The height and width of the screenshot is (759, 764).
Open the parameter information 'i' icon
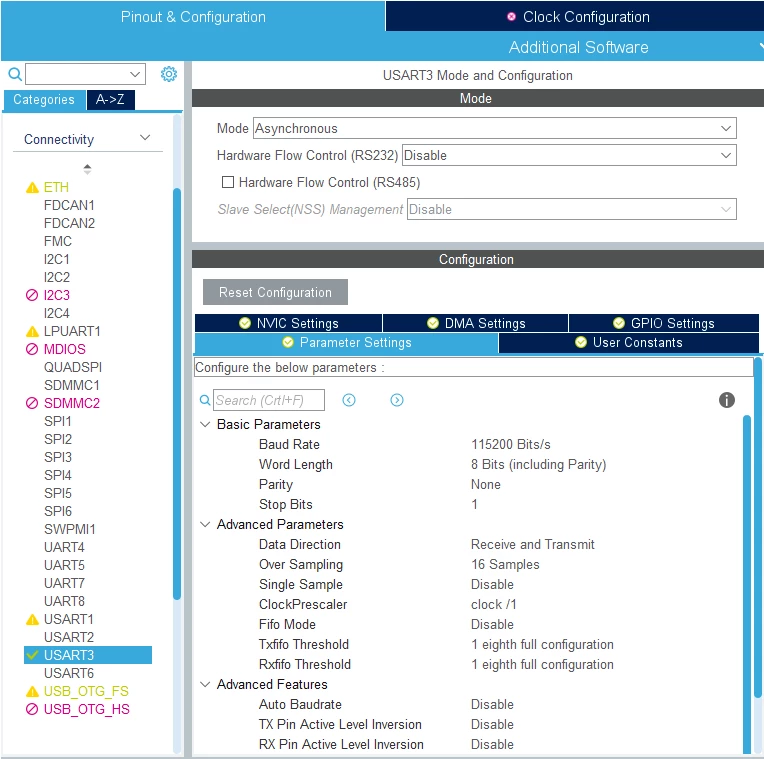pos(726,400)
